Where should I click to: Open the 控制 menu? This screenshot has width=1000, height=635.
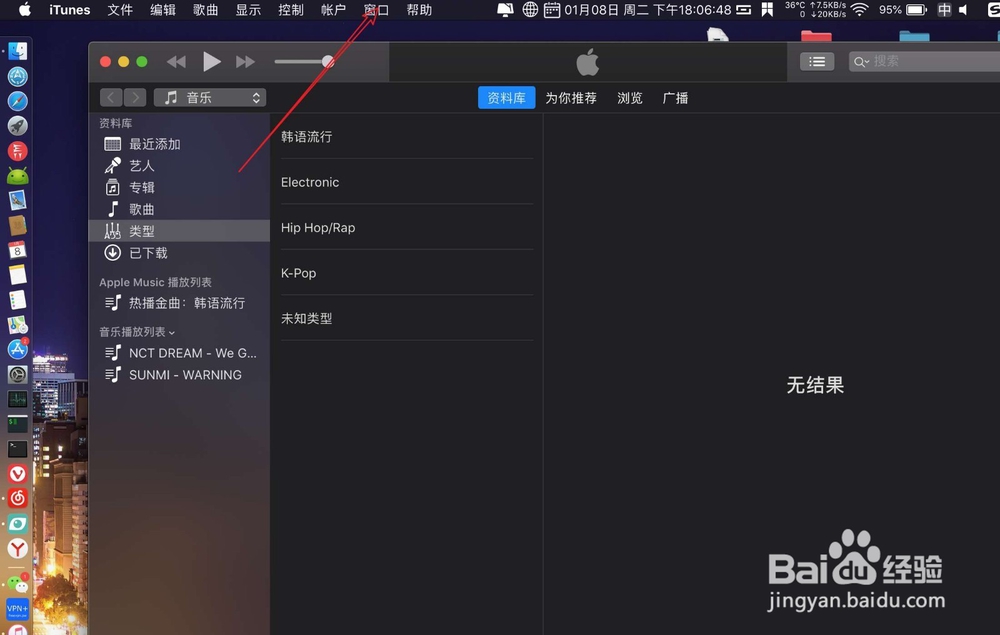(291, 10)
